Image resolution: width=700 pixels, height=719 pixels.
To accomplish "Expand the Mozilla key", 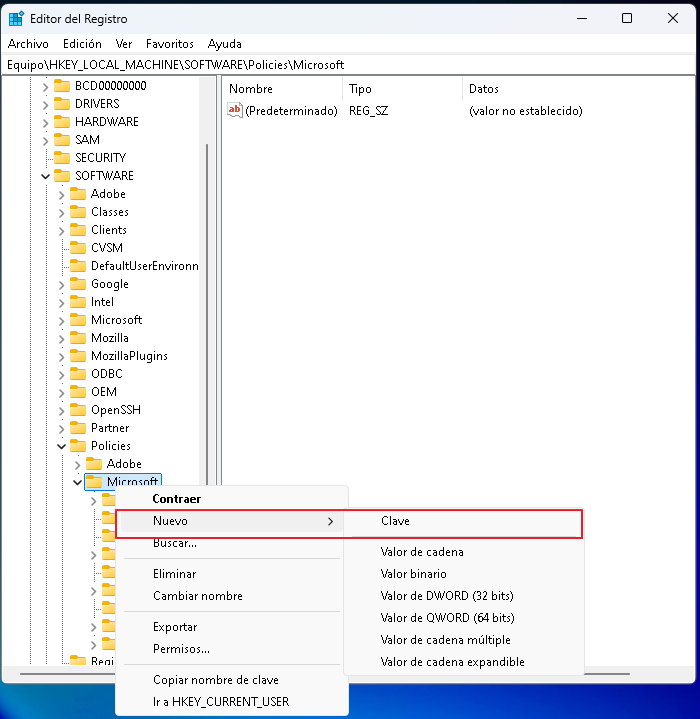I will (x=61, y=339).
